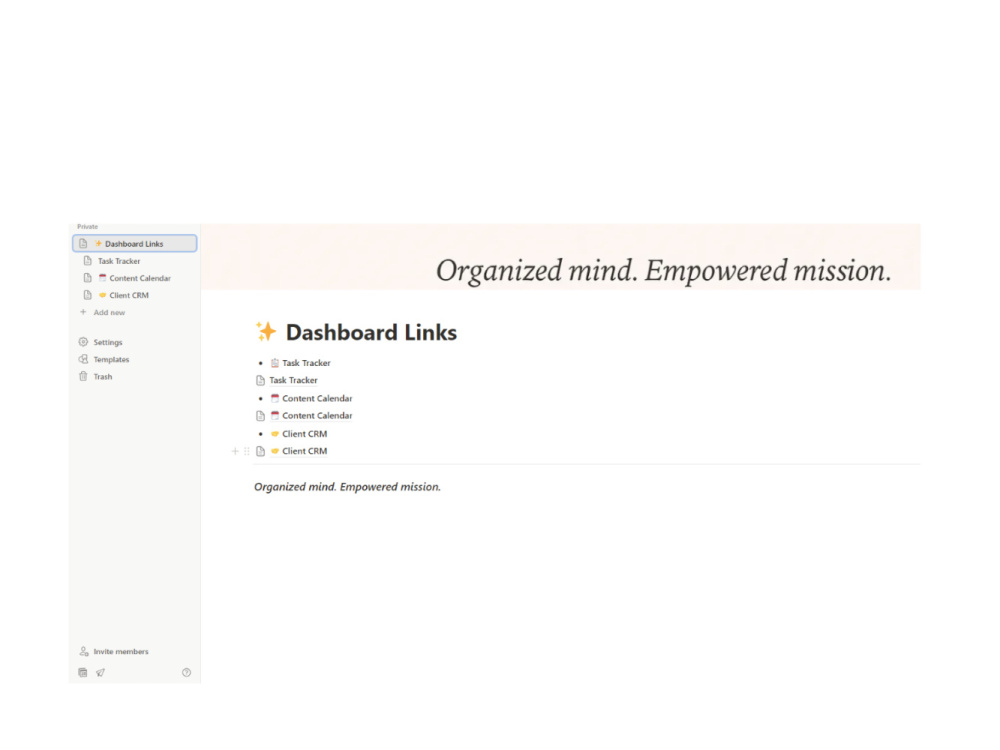1000x750 pixels.
Task: Click the page icon on Client CRM block
Action: click(x=260, y=451)
